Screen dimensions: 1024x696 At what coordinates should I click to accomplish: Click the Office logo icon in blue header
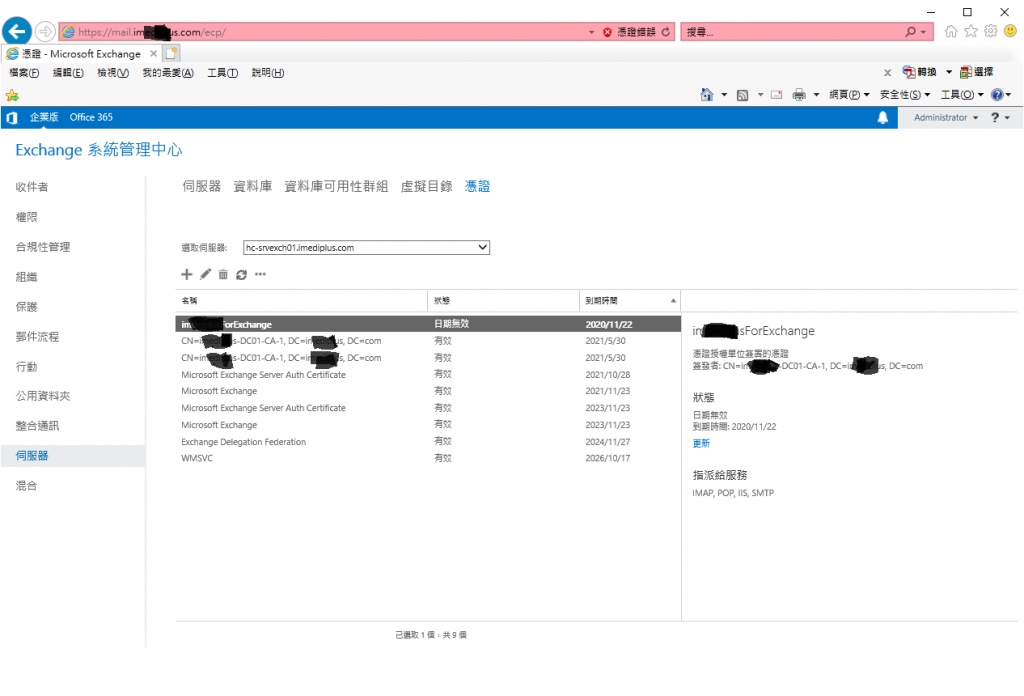coord(12,118)
